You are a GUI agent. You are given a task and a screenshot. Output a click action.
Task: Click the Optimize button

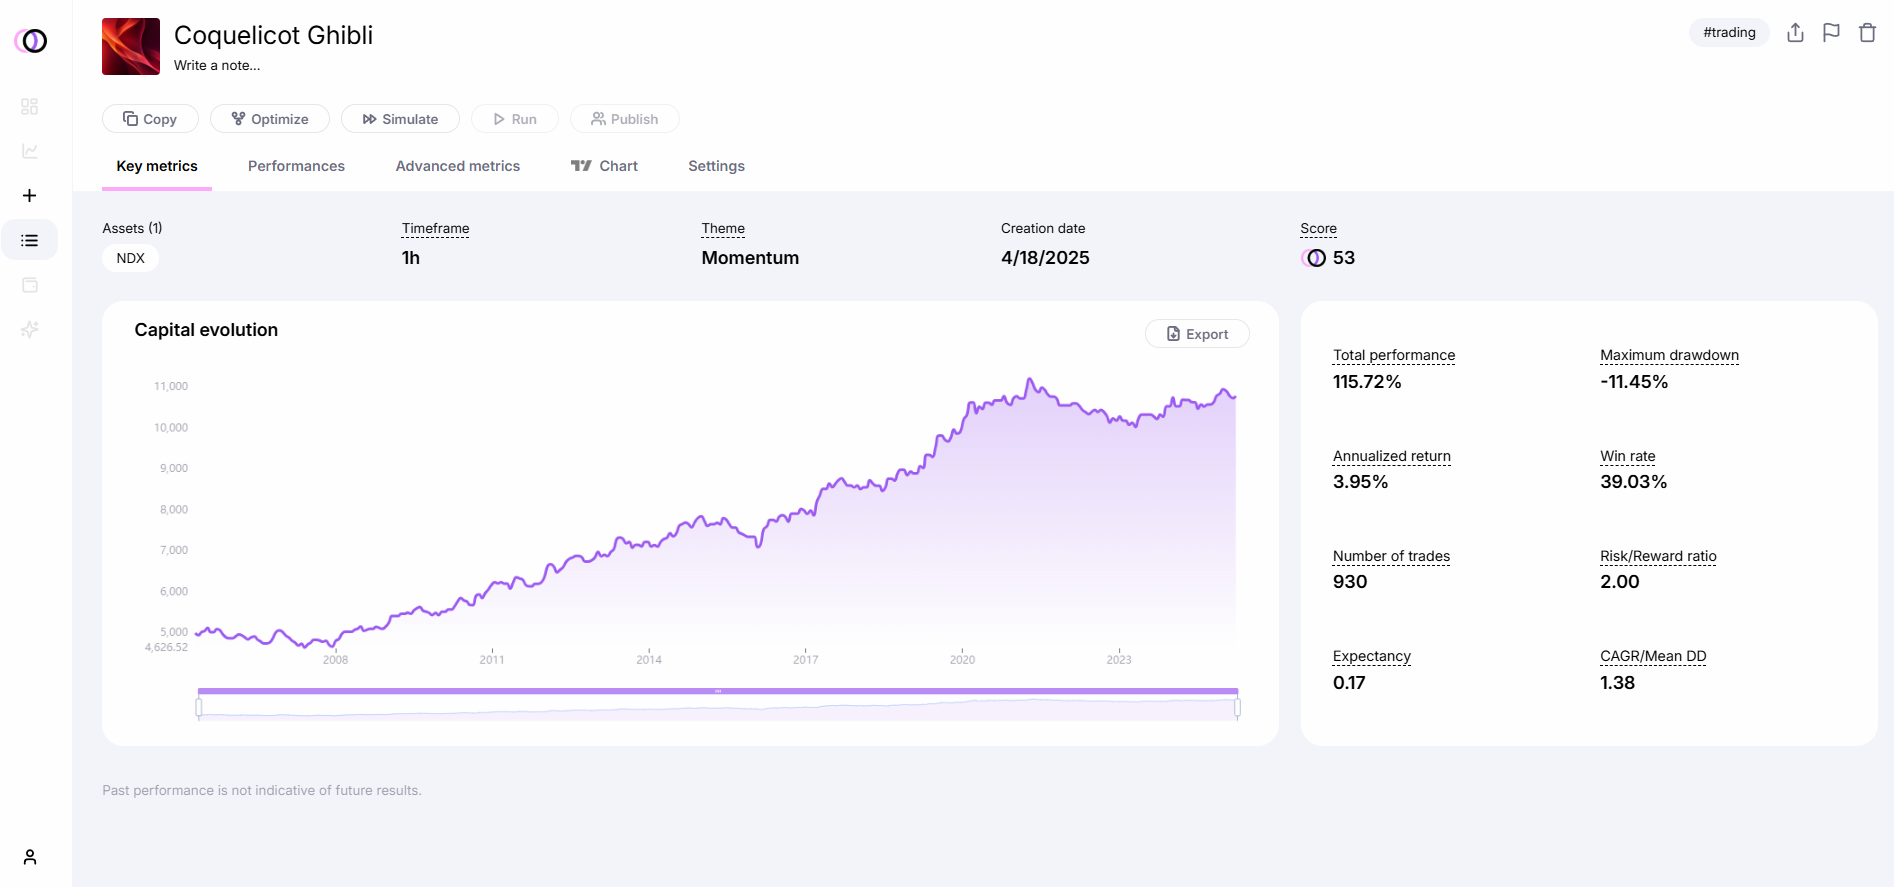(270, 119)
